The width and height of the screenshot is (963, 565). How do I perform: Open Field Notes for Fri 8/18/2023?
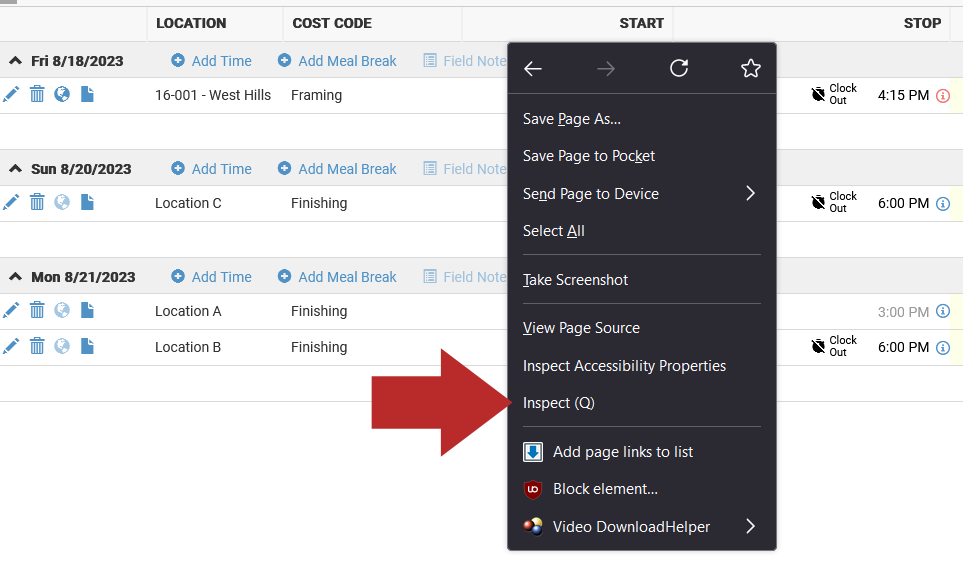(x=465, y=61)
